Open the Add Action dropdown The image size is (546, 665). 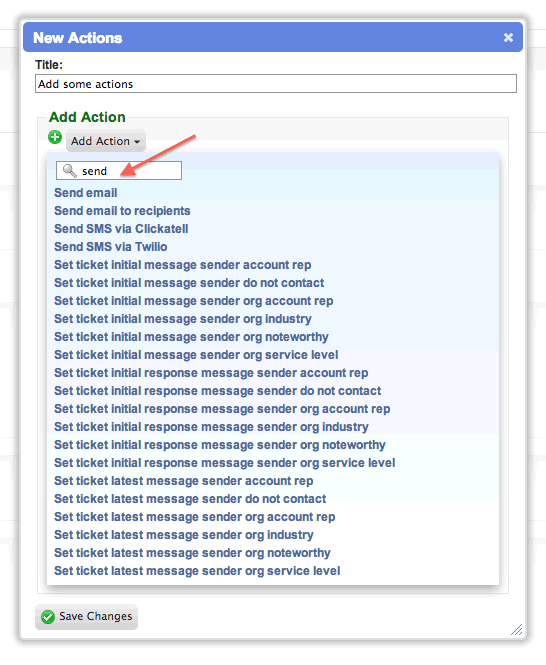point(106,141)
